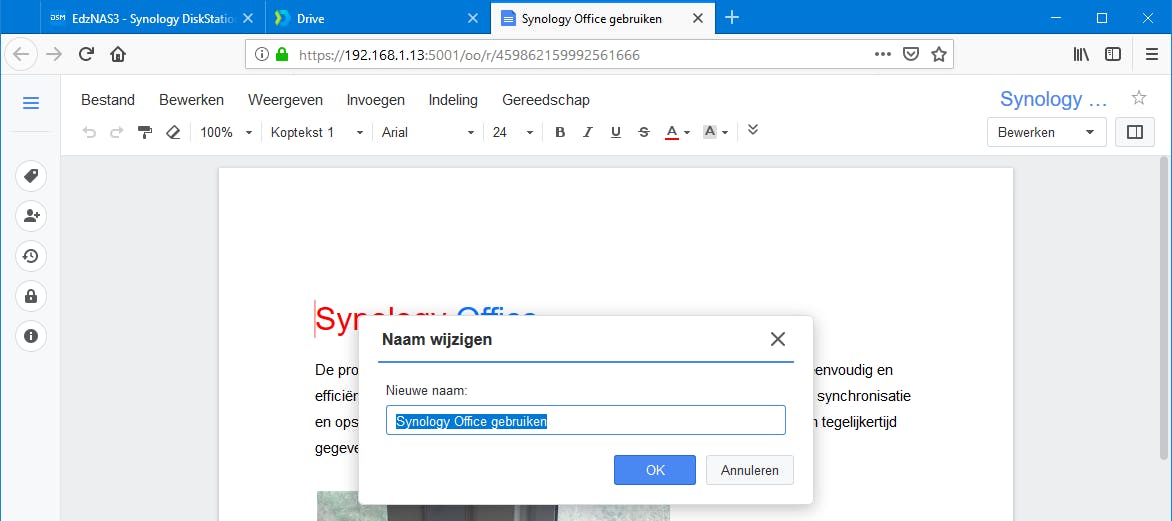Open the 100% zoom dropdown

(226, 132)
